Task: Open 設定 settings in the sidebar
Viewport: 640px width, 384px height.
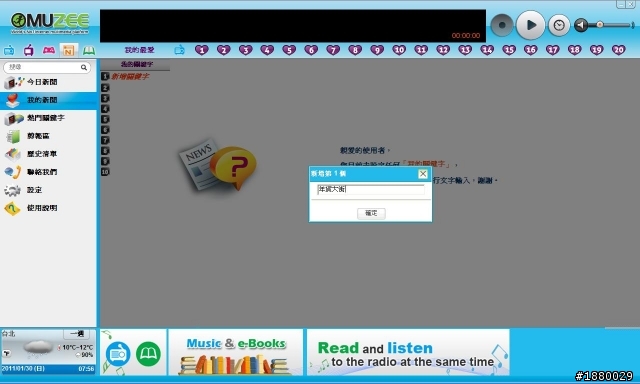Action: [48, 190]
